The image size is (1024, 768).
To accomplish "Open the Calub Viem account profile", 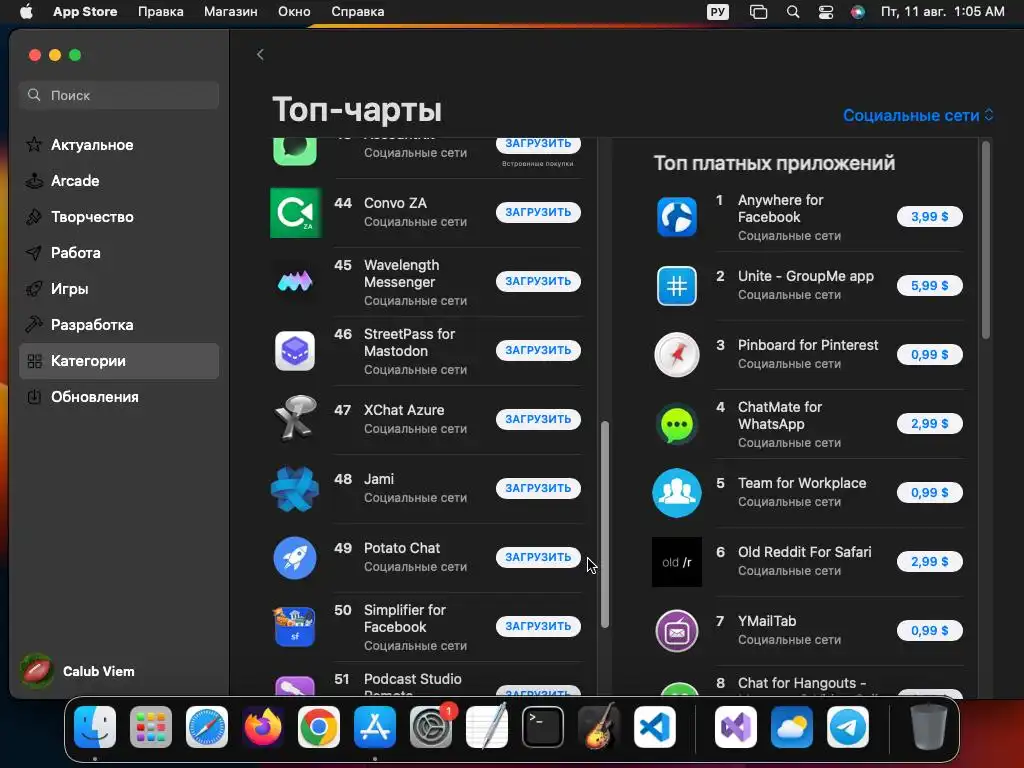I will tap(78, 671).
